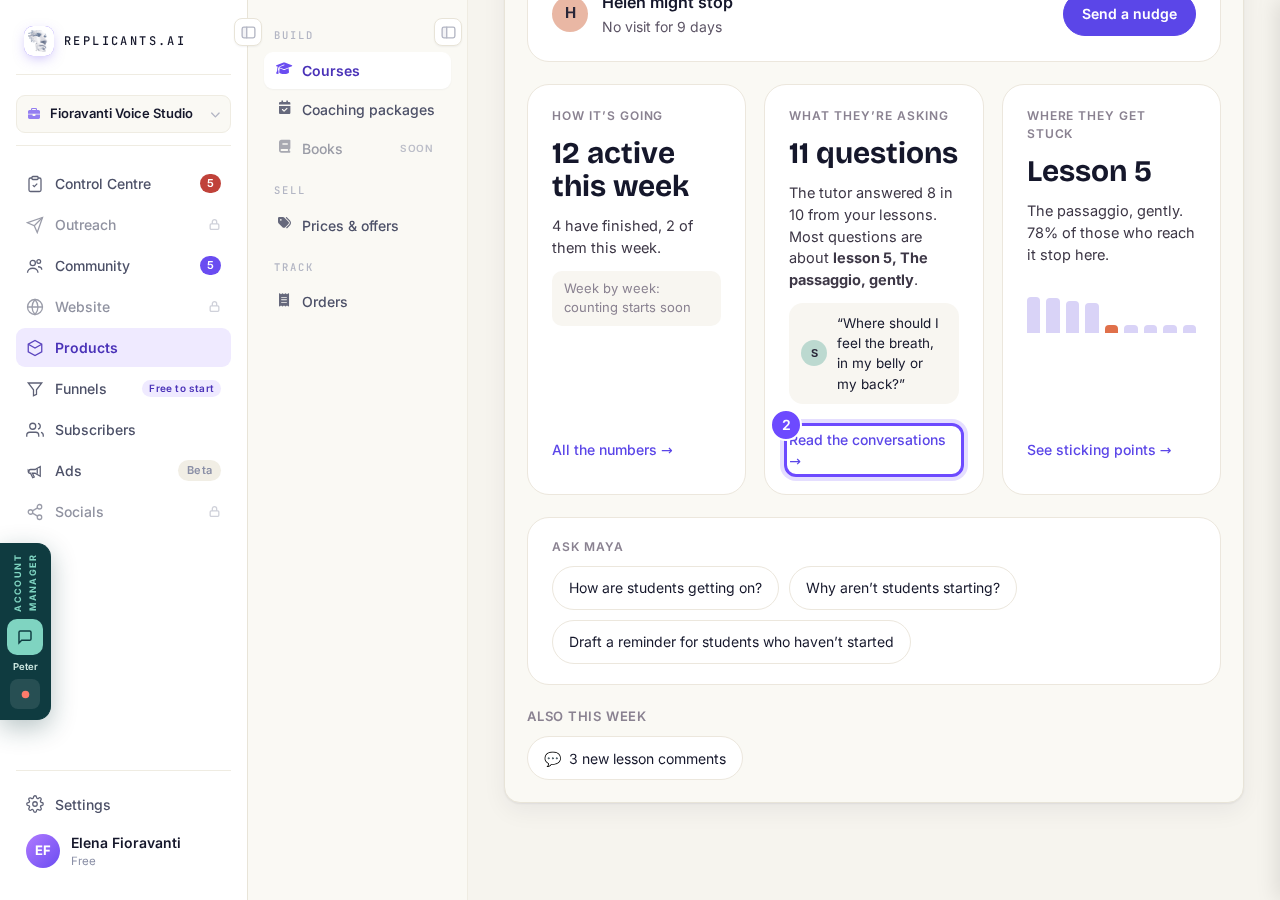
Task: Click the red record dot button
Action: click(x=25, y=694)
